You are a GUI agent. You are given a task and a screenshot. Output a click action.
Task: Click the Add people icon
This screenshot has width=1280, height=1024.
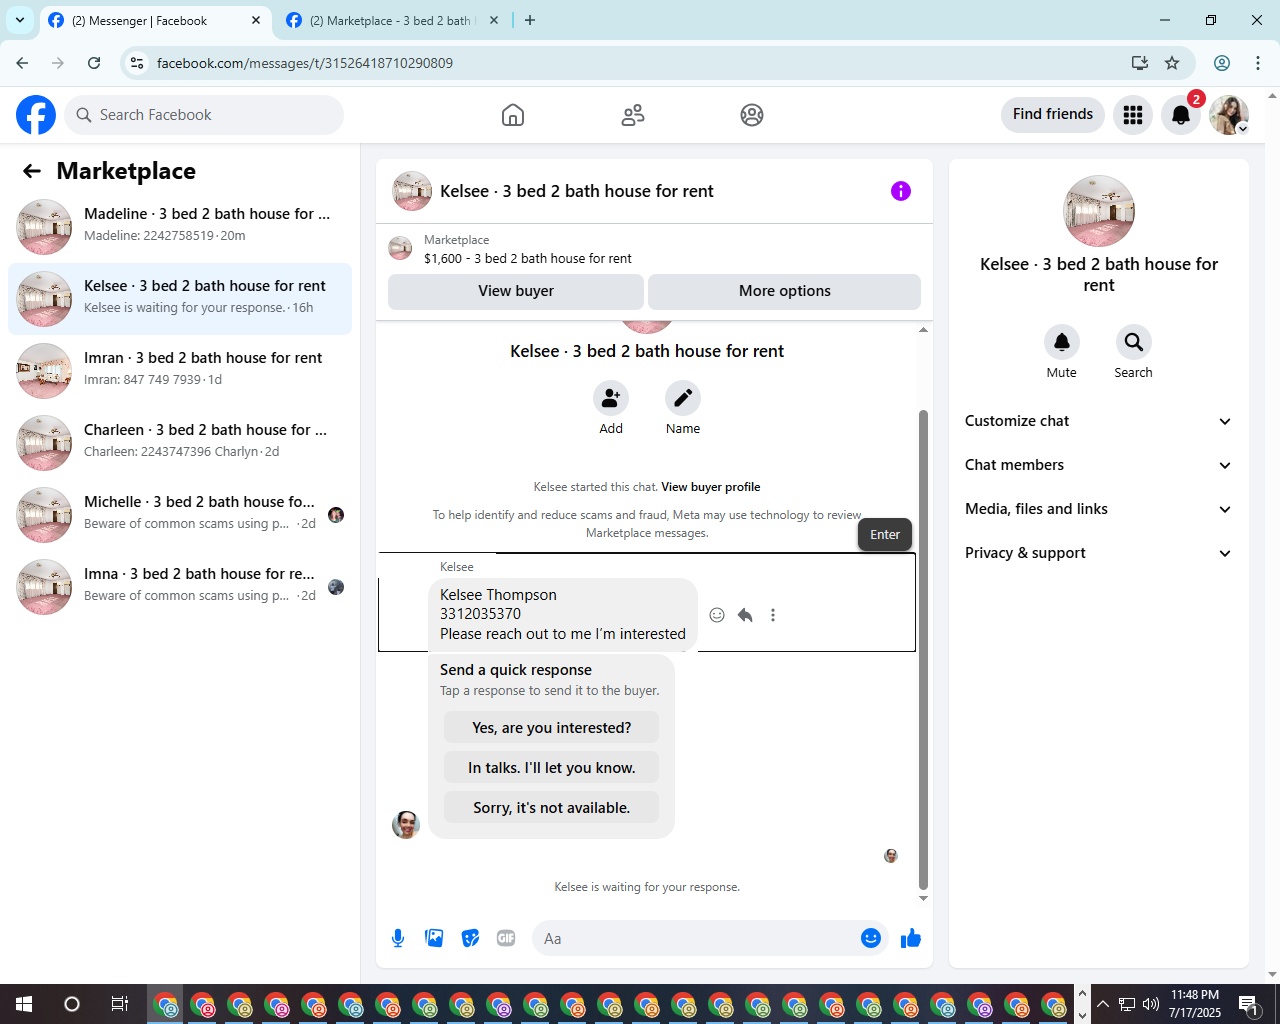click(x=611, y=398)
